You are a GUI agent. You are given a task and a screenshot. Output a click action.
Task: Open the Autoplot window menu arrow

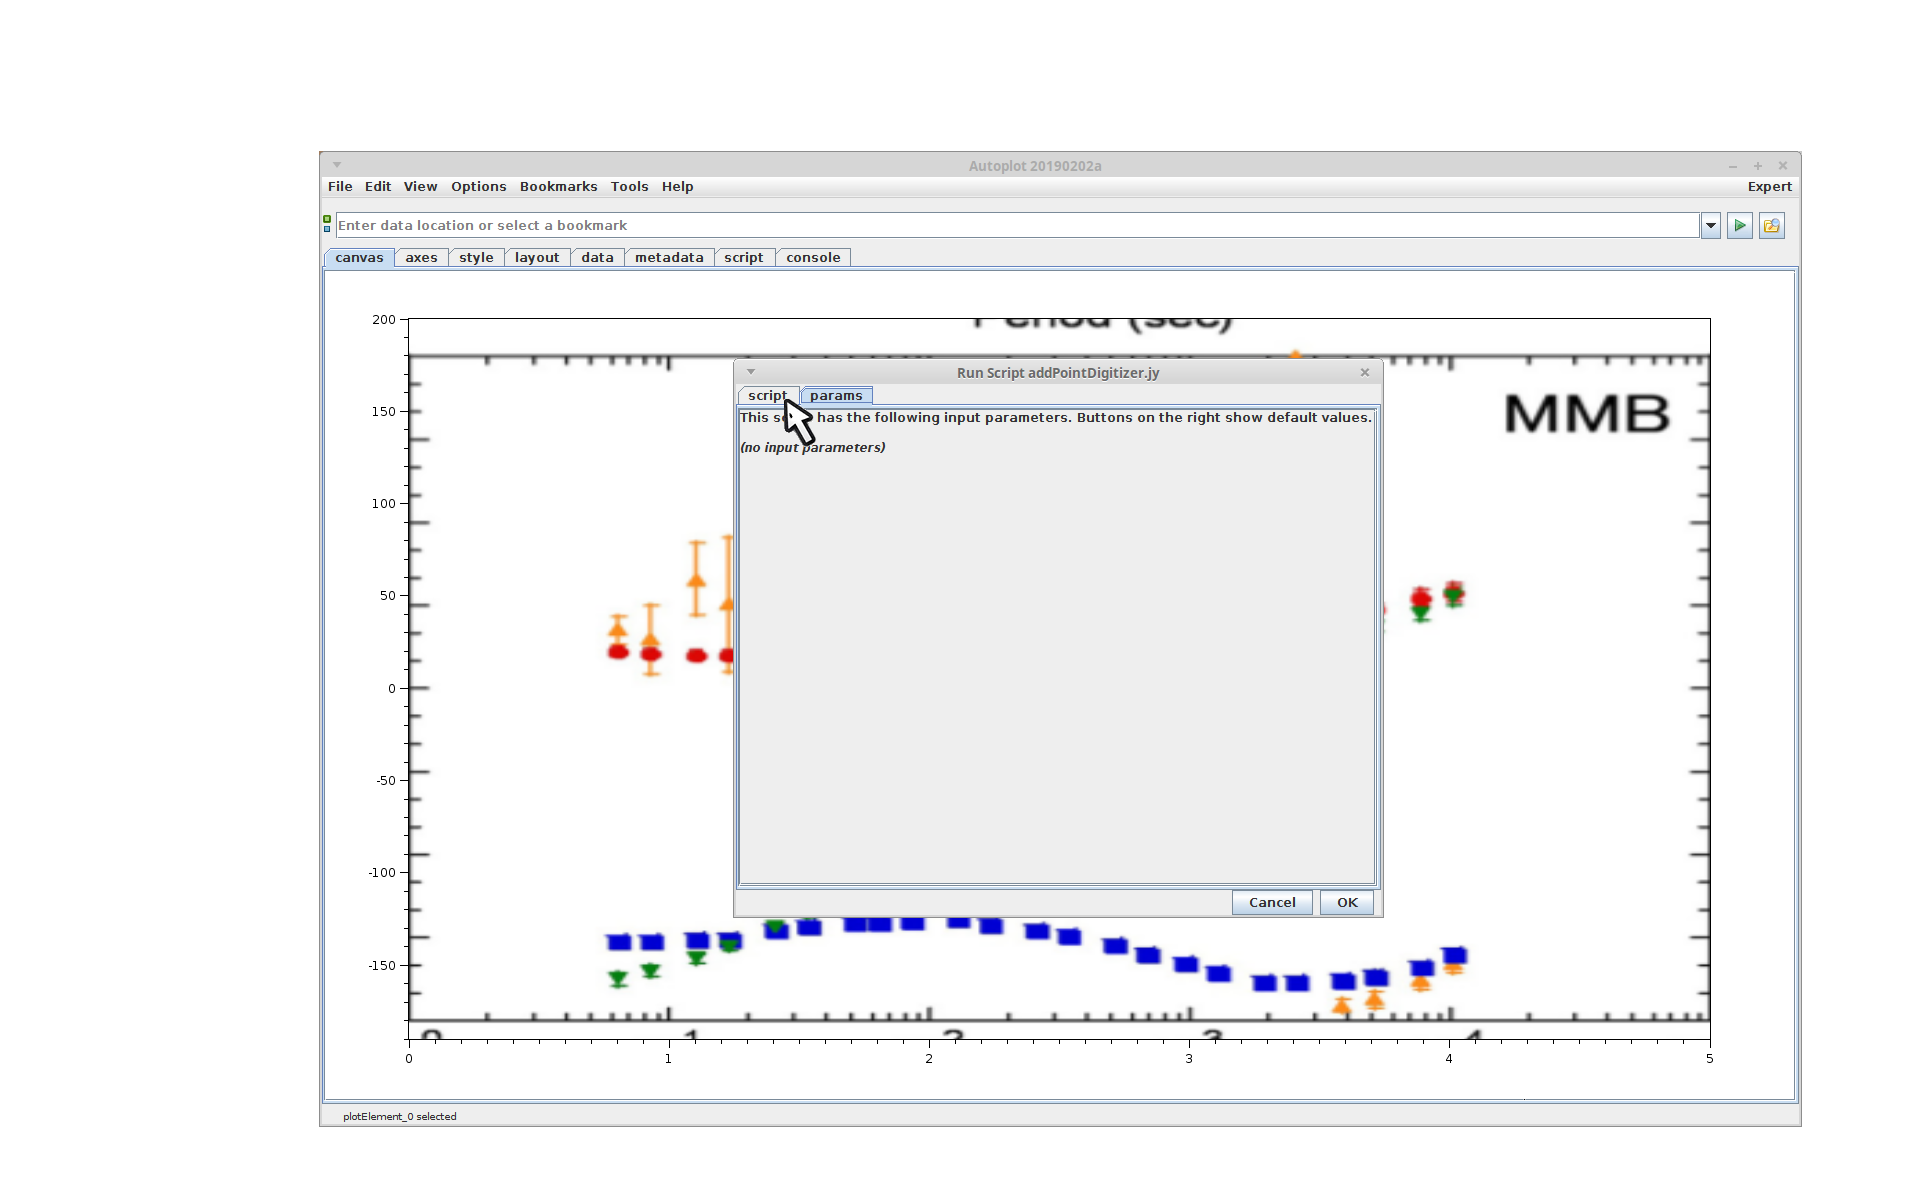[337, 165]
